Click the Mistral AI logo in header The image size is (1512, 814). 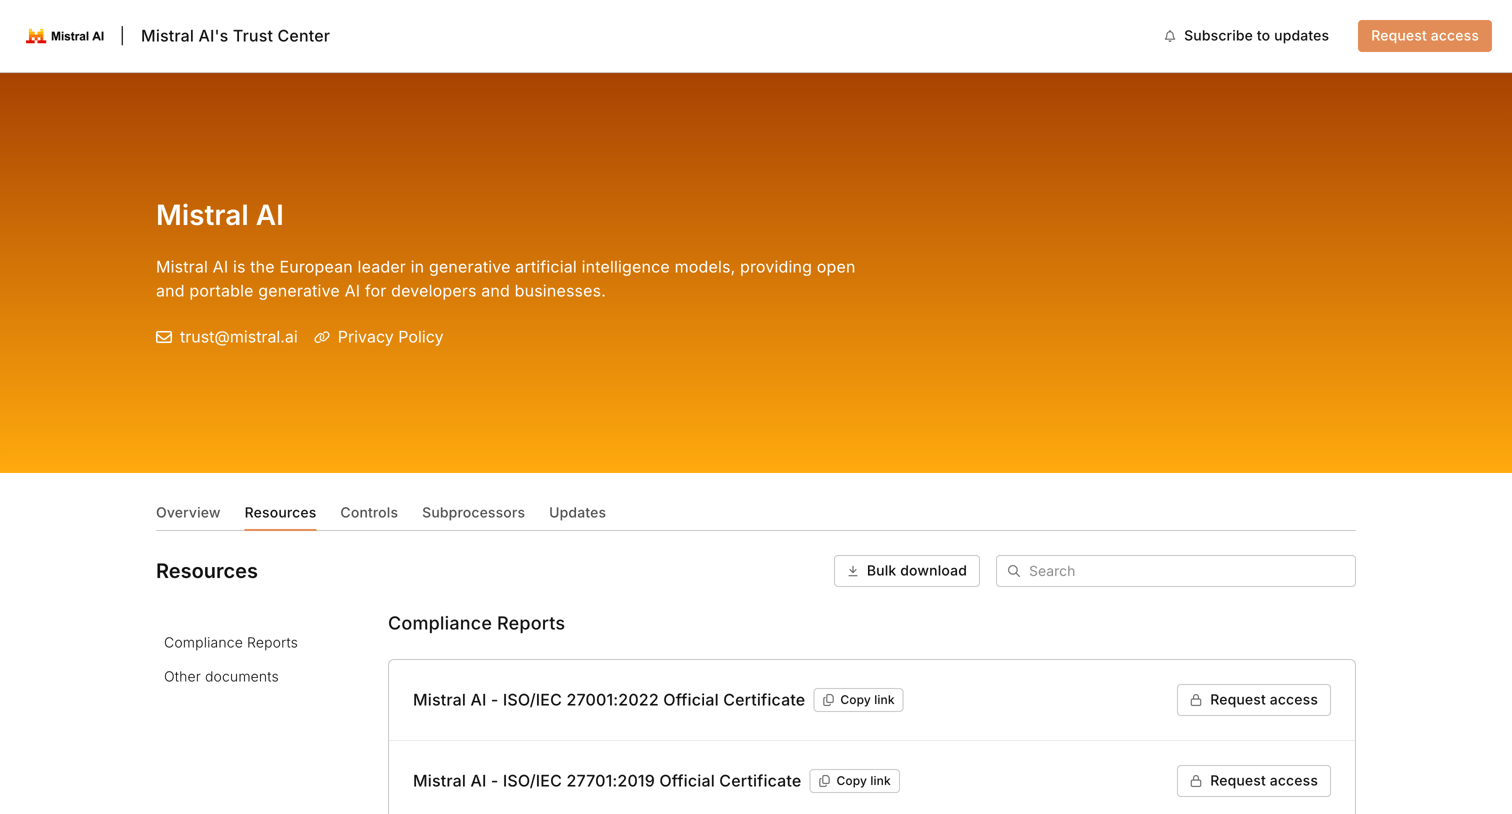coord(65,36)
